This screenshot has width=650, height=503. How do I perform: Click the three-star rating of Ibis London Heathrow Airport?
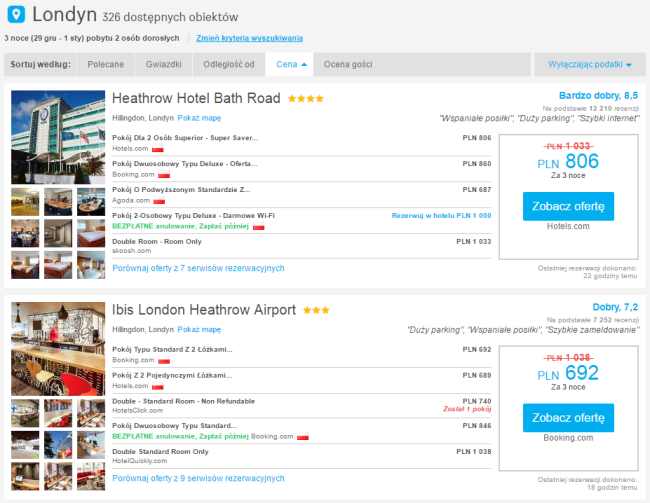[x=316, y=310]
